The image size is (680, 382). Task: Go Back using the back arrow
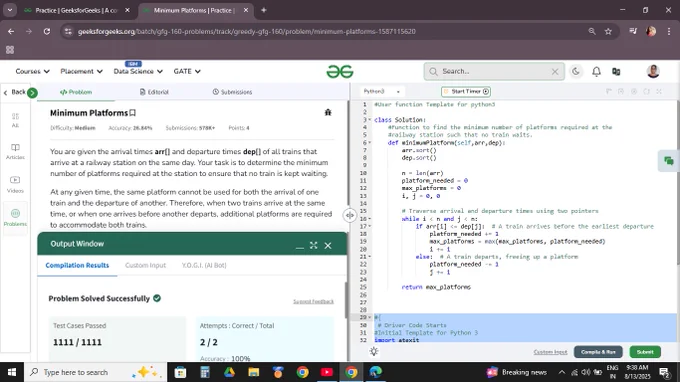coord(14,92)
